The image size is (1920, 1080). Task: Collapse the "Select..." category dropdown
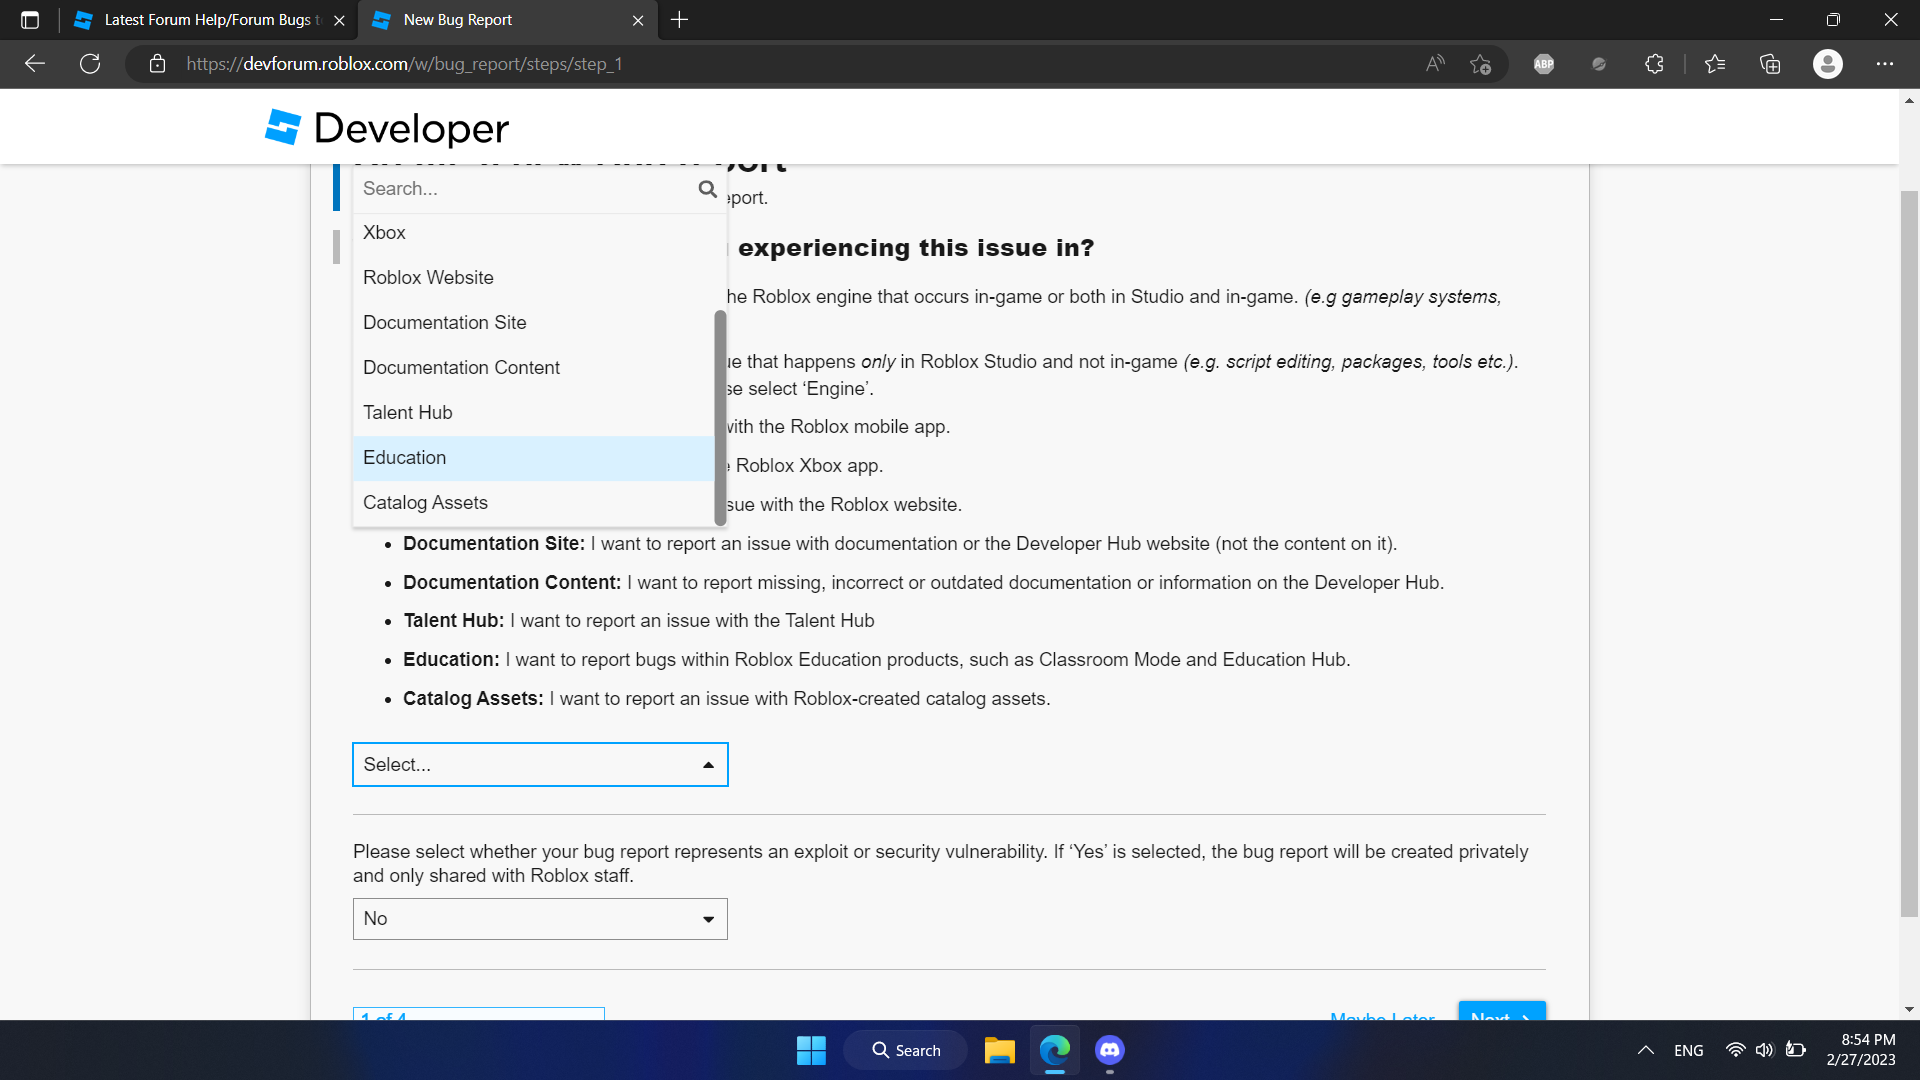click(539, 764)
